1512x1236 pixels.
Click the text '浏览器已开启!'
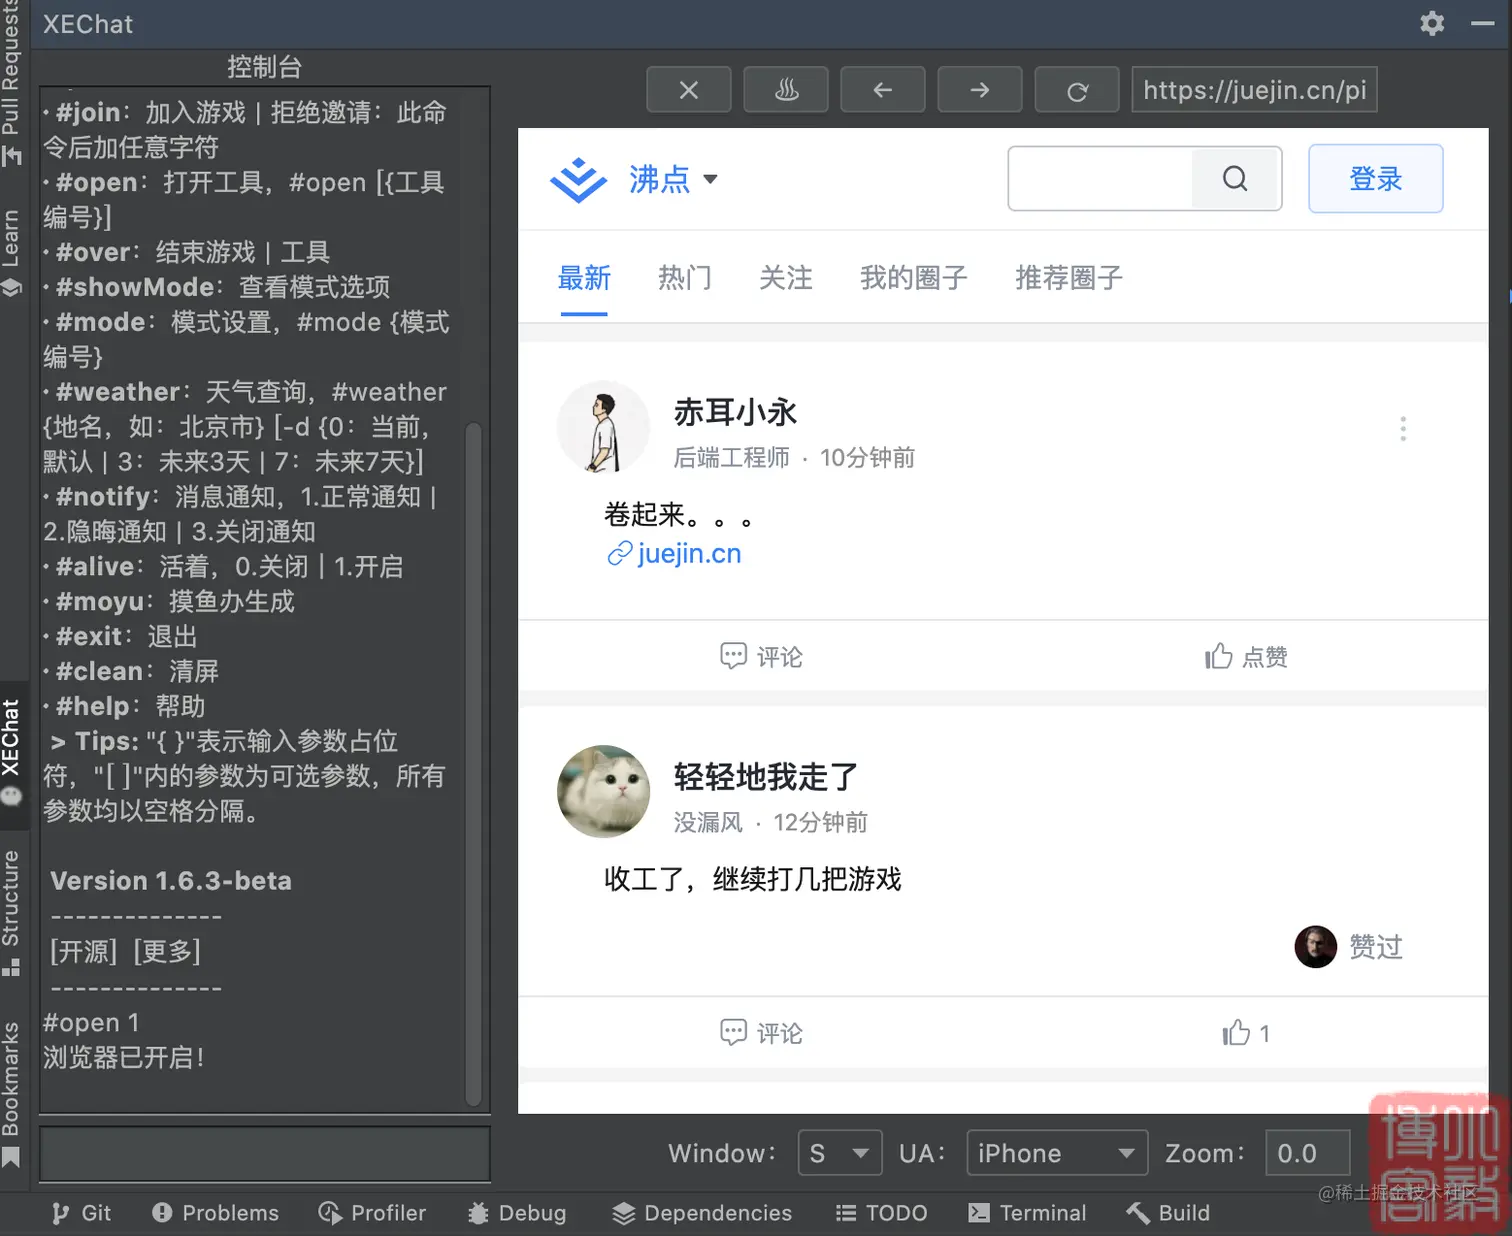tap(124, 1057)
